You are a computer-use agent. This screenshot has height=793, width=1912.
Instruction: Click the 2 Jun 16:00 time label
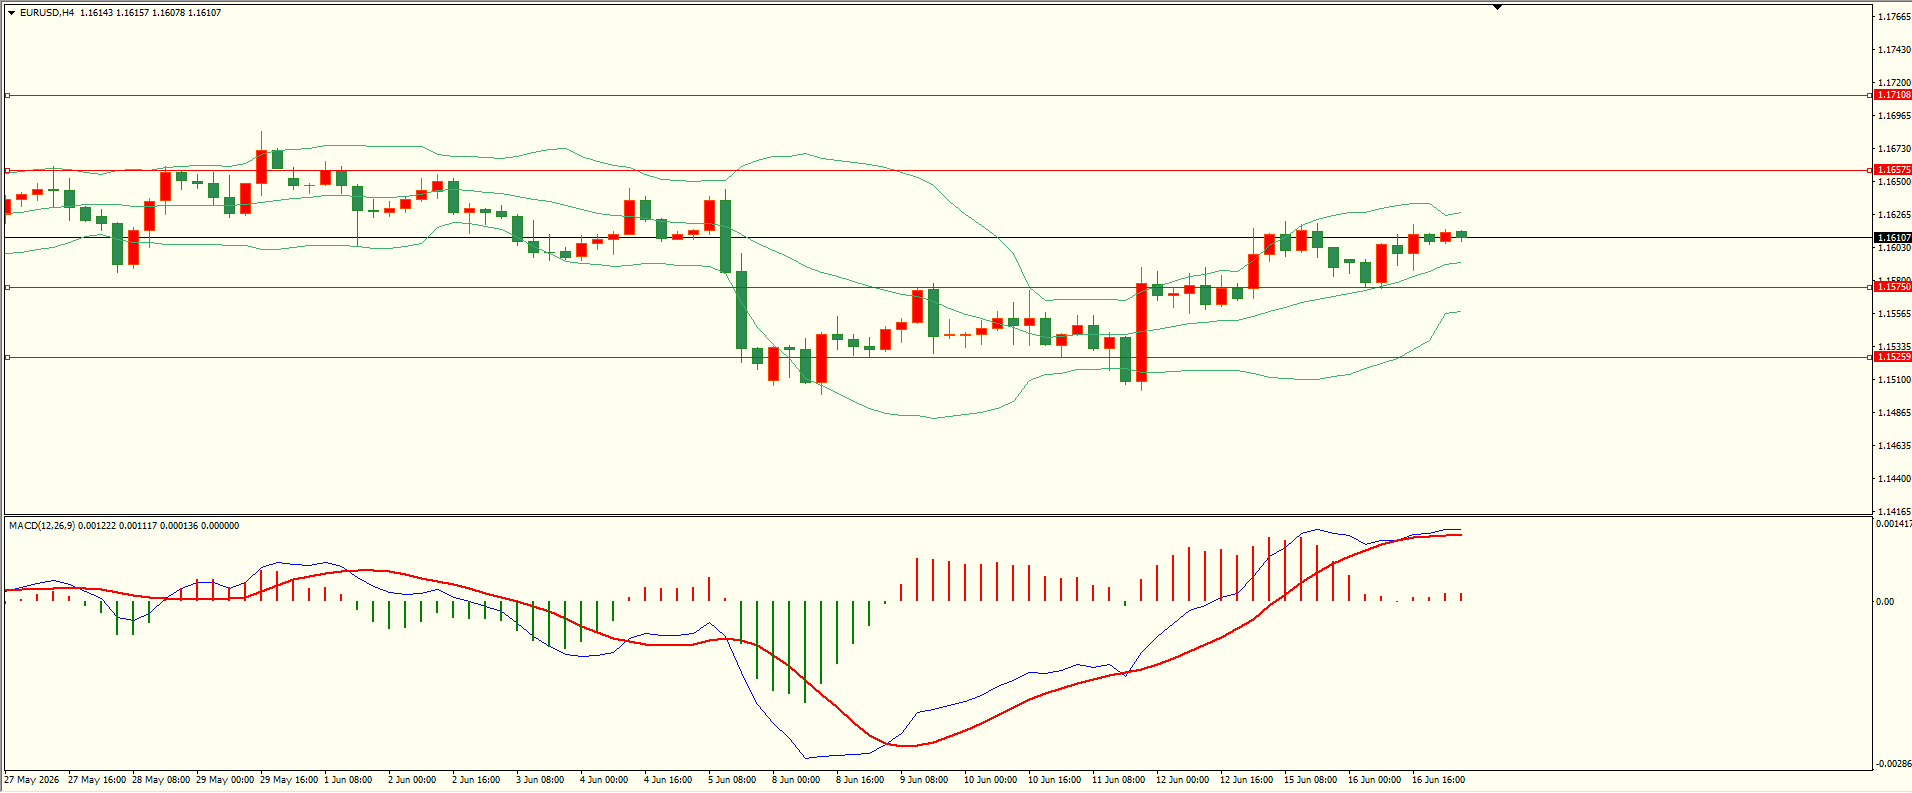pos(476,780)
